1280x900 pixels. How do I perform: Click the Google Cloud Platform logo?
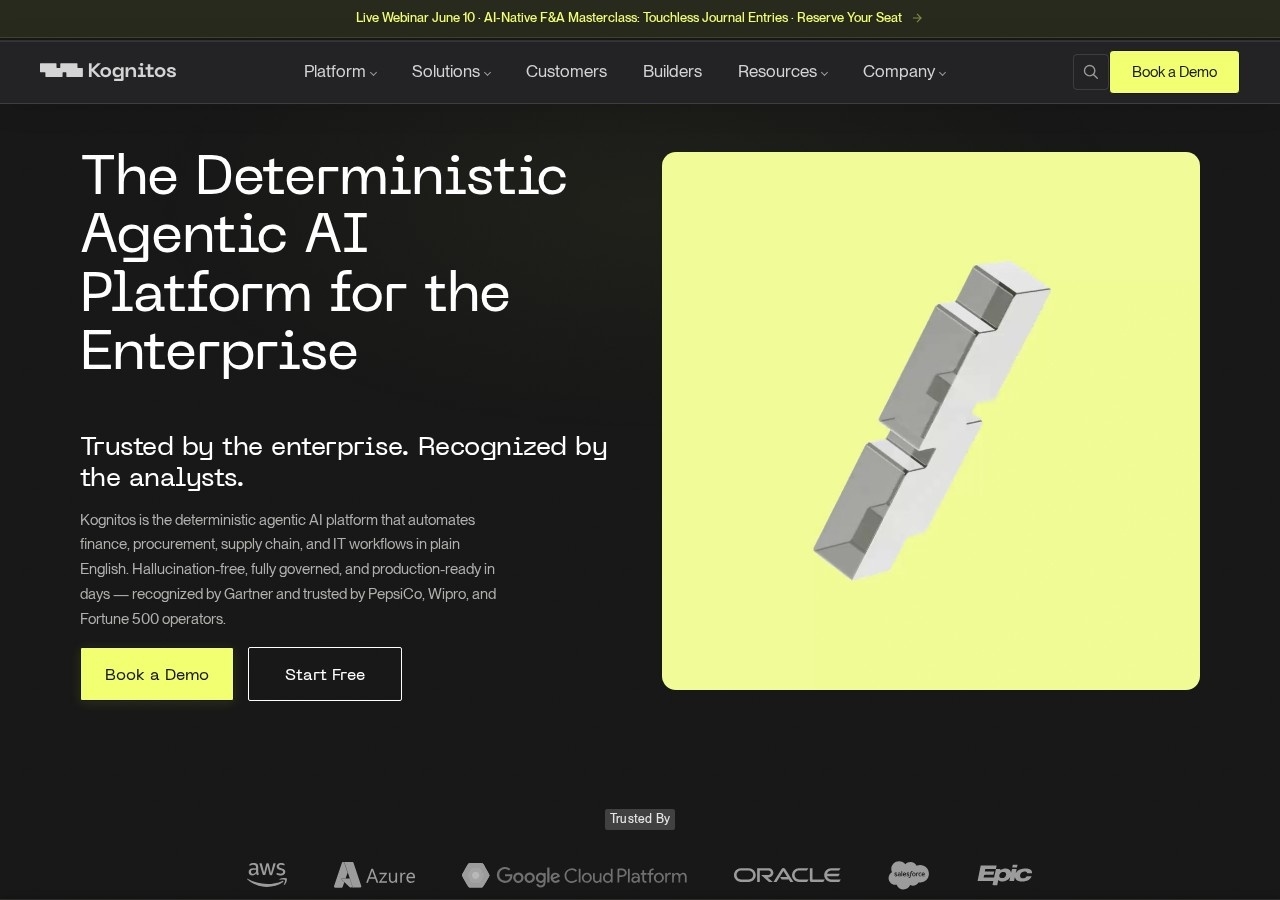[574, 876]
